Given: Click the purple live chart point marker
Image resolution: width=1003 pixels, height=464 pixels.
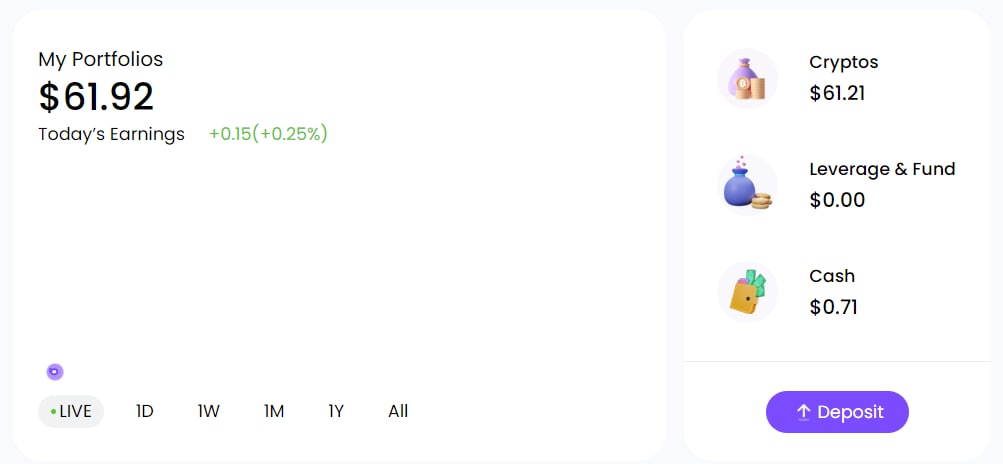Looking at the screenshot, I should click(x=55, y=372).
